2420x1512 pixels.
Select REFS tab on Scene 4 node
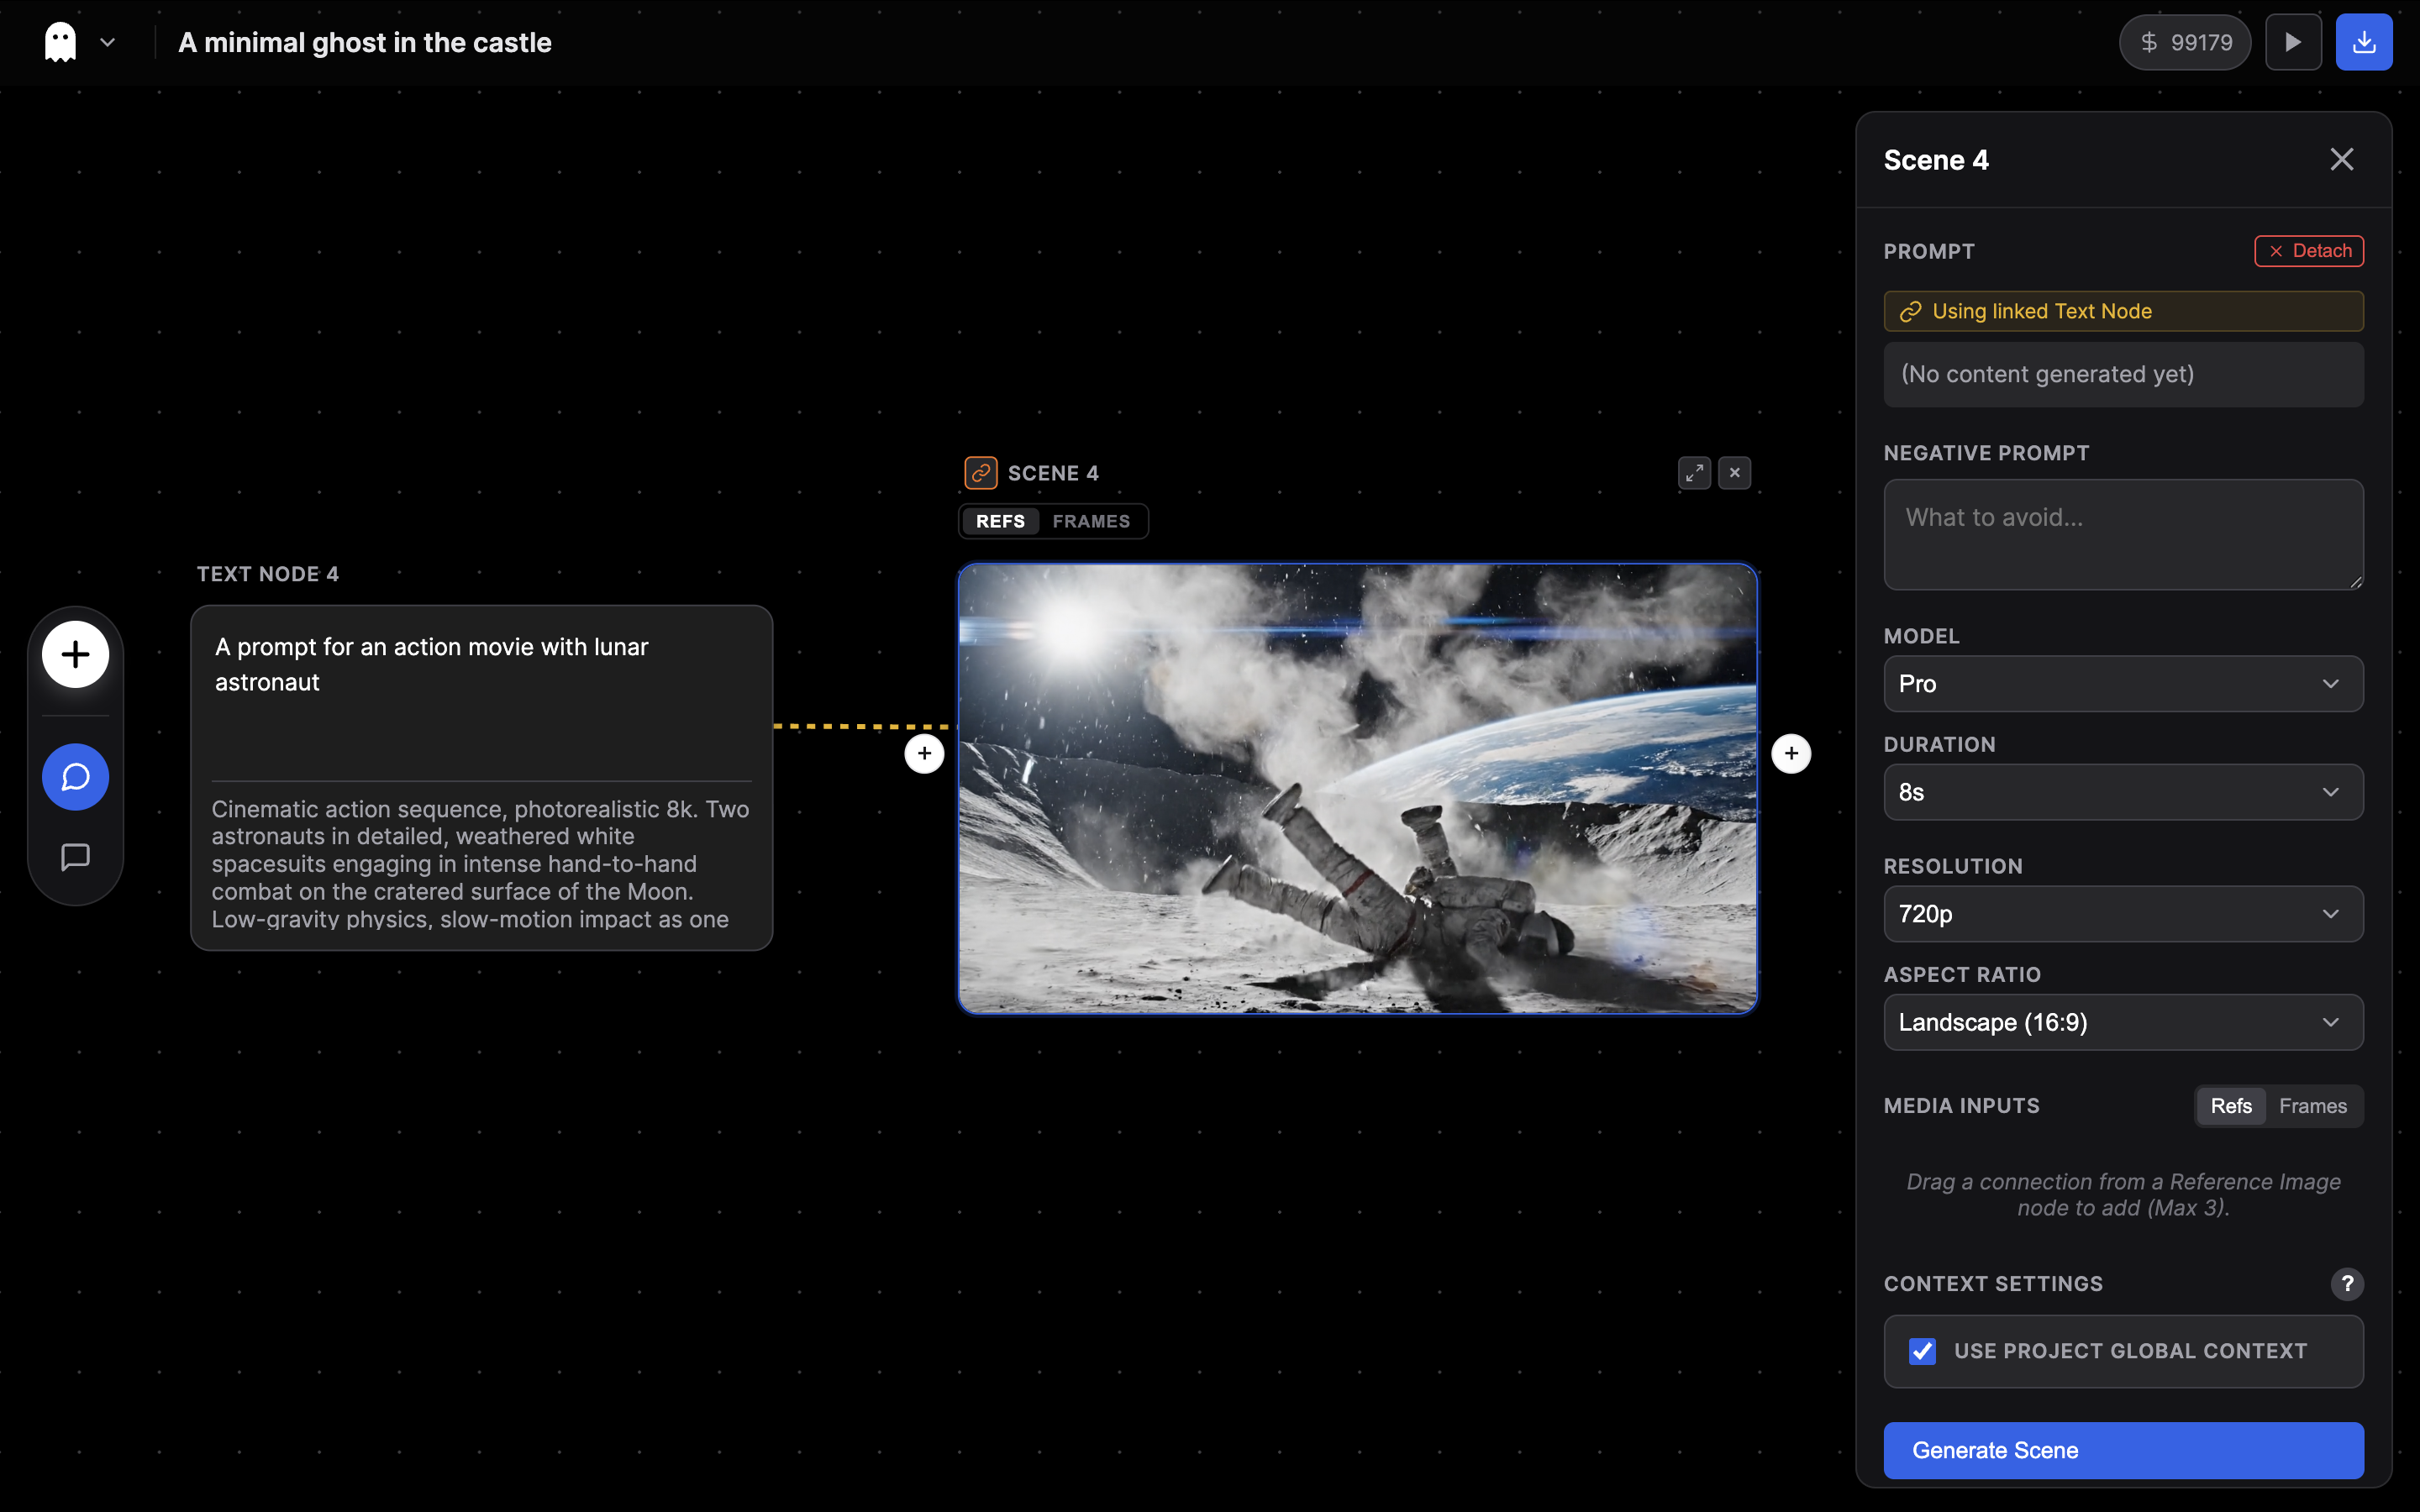(1000, 521)
